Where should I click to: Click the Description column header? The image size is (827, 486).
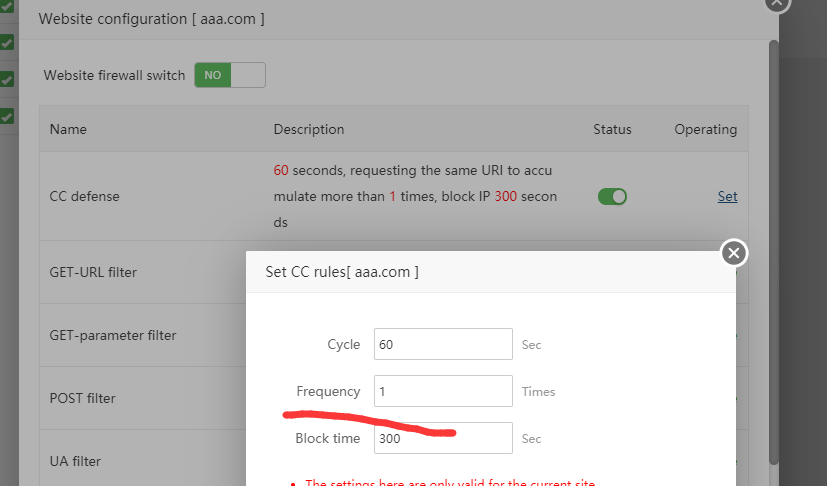point(308,129)
